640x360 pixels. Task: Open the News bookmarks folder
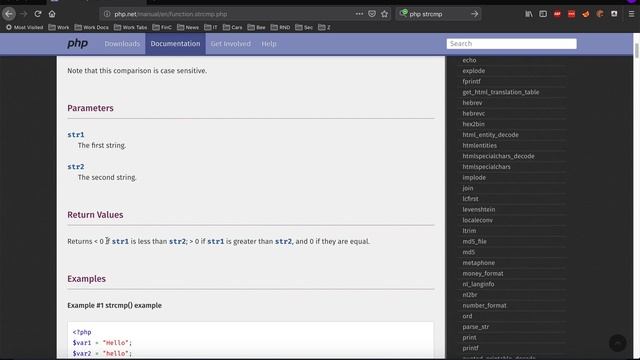click(188, 27)
